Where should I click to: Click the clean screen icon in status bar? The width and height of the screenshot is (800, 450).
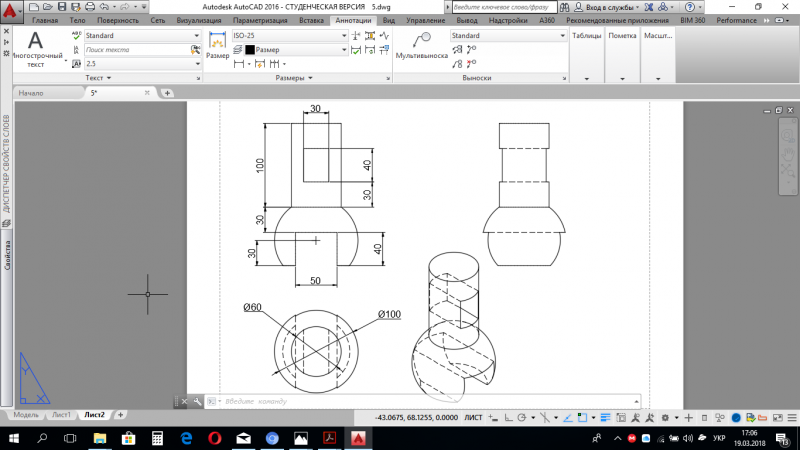[x=778, y=417]
